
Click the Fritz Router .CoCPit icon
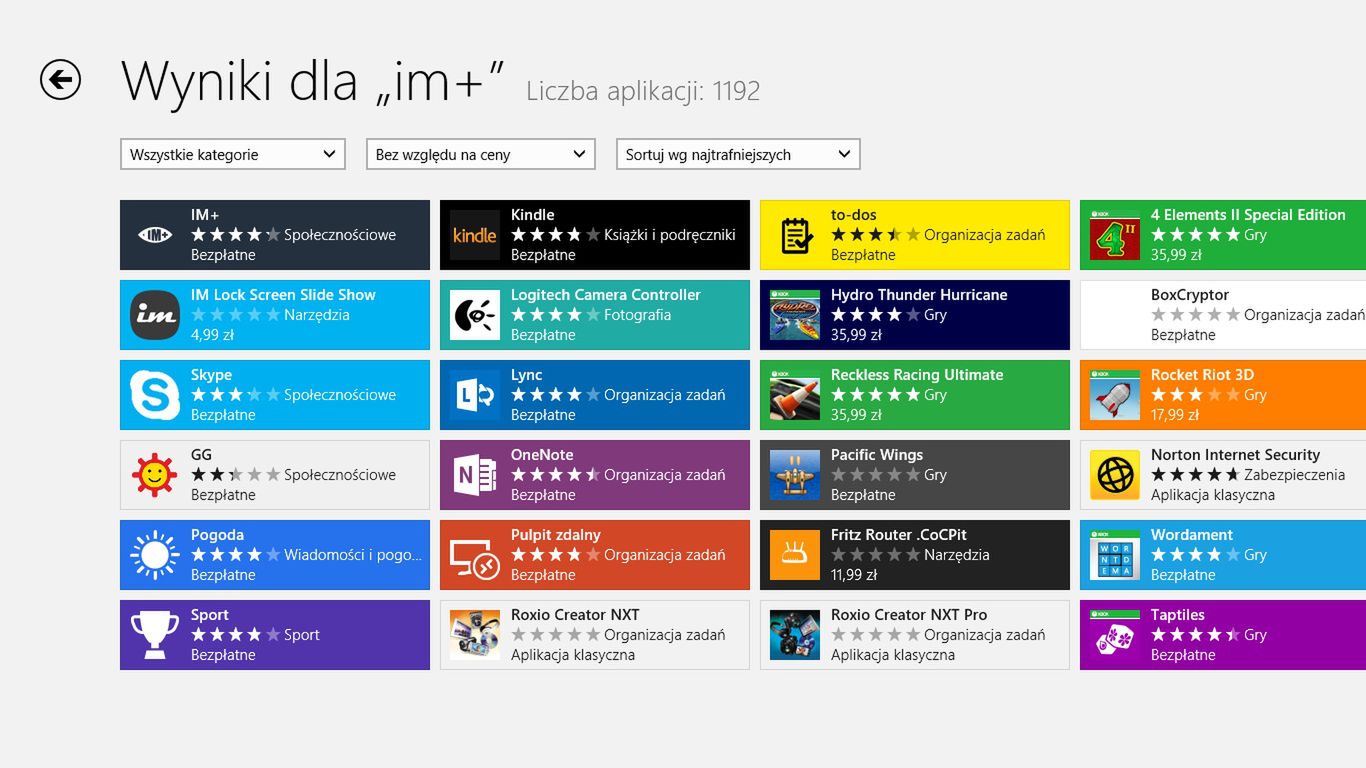pyautogui.click(x=795, y=555)
